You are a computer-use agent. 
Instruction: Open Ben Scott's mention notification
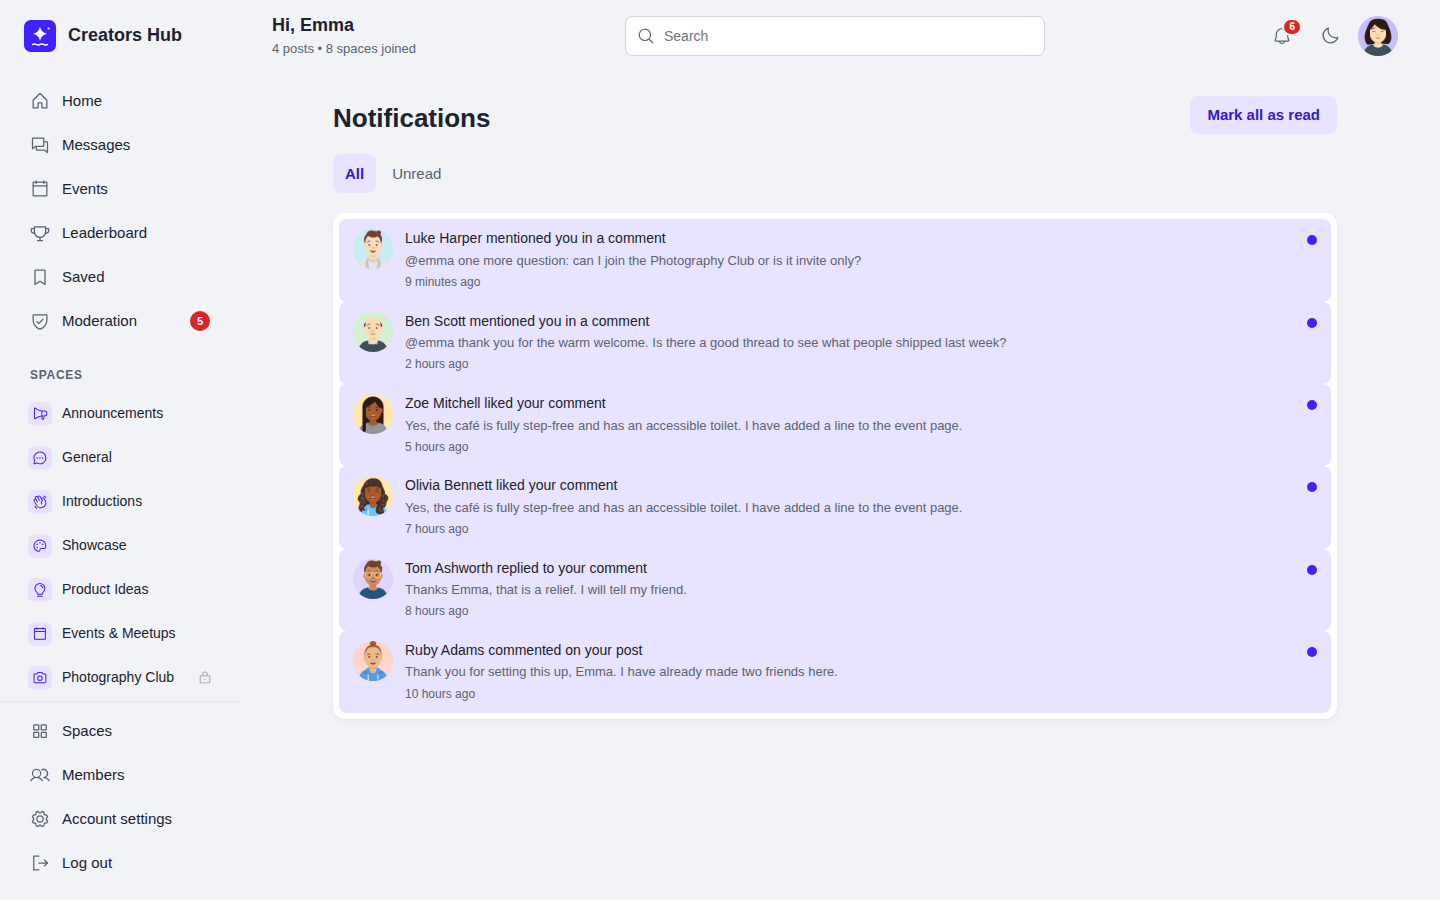point(835,342)
